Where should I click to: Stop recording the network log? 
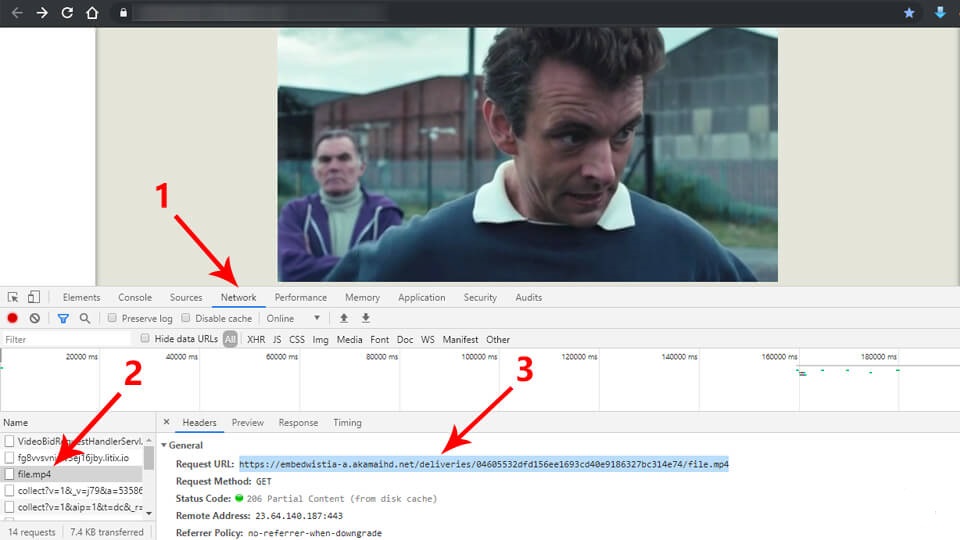click(x=13, y=318)
